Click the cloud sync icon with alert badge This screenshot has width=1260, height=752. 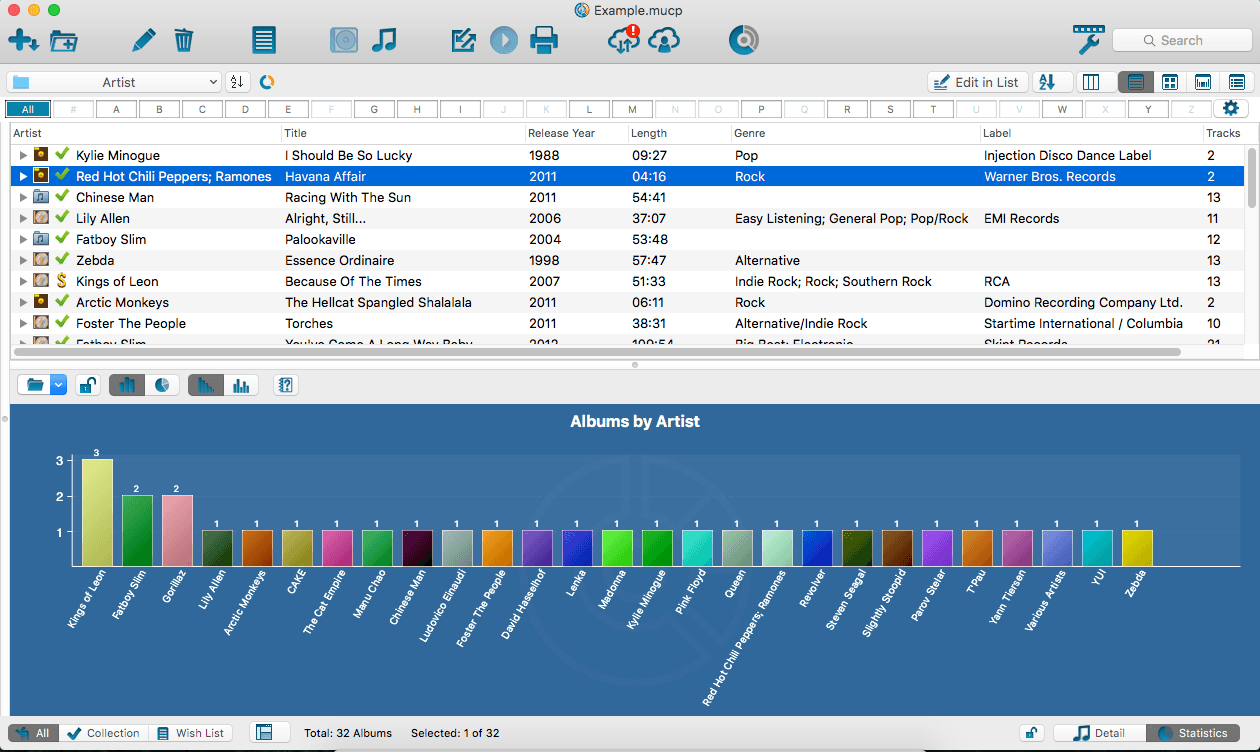click(624, 40)
